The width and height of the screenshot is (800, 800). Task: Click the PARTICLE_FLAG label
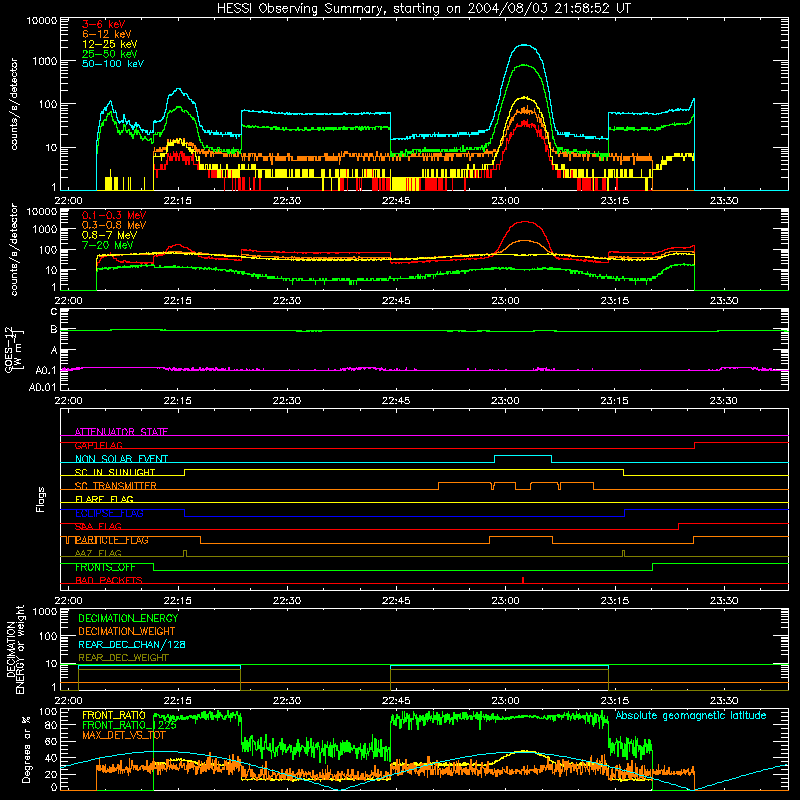[112, 540]
